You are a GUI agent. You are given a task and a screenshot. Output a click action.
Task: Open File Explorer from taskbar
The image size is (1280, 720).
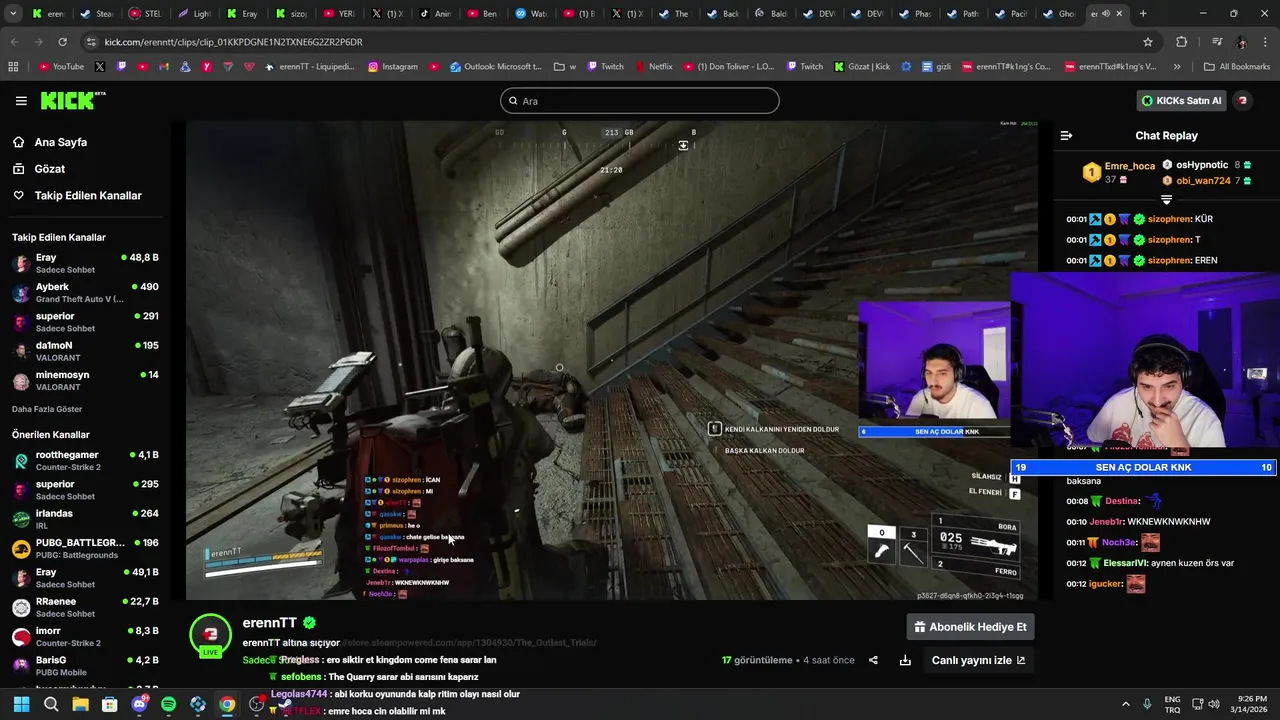[x=80, y=705]
